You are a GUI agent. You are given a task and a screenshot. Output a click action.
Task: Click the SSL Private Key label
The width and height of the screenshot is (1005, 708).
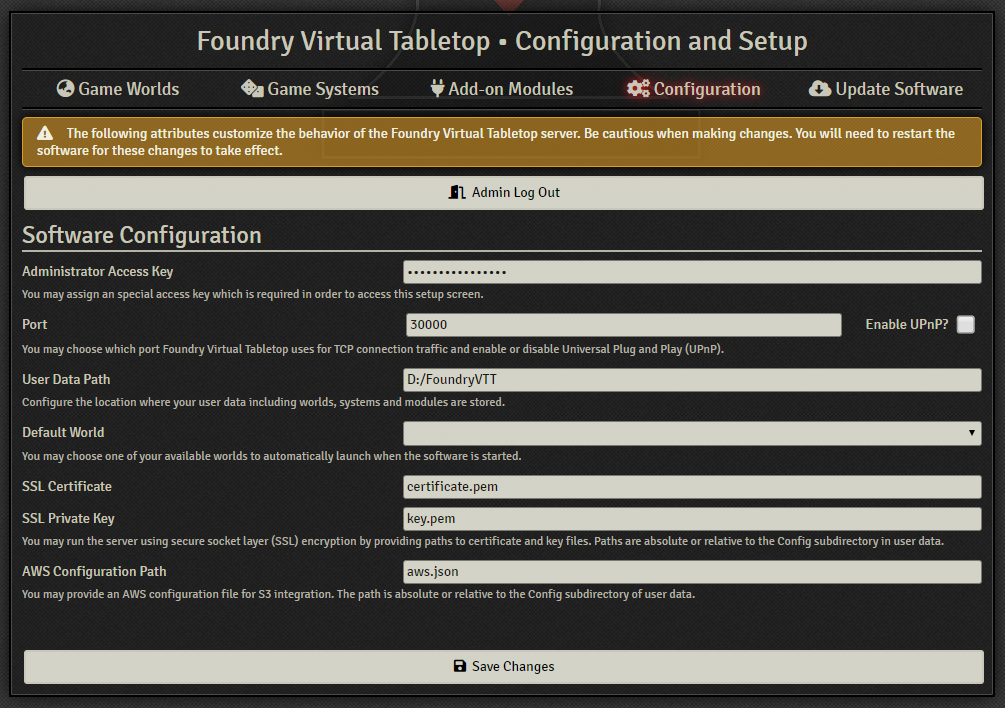tap(68, 518)
